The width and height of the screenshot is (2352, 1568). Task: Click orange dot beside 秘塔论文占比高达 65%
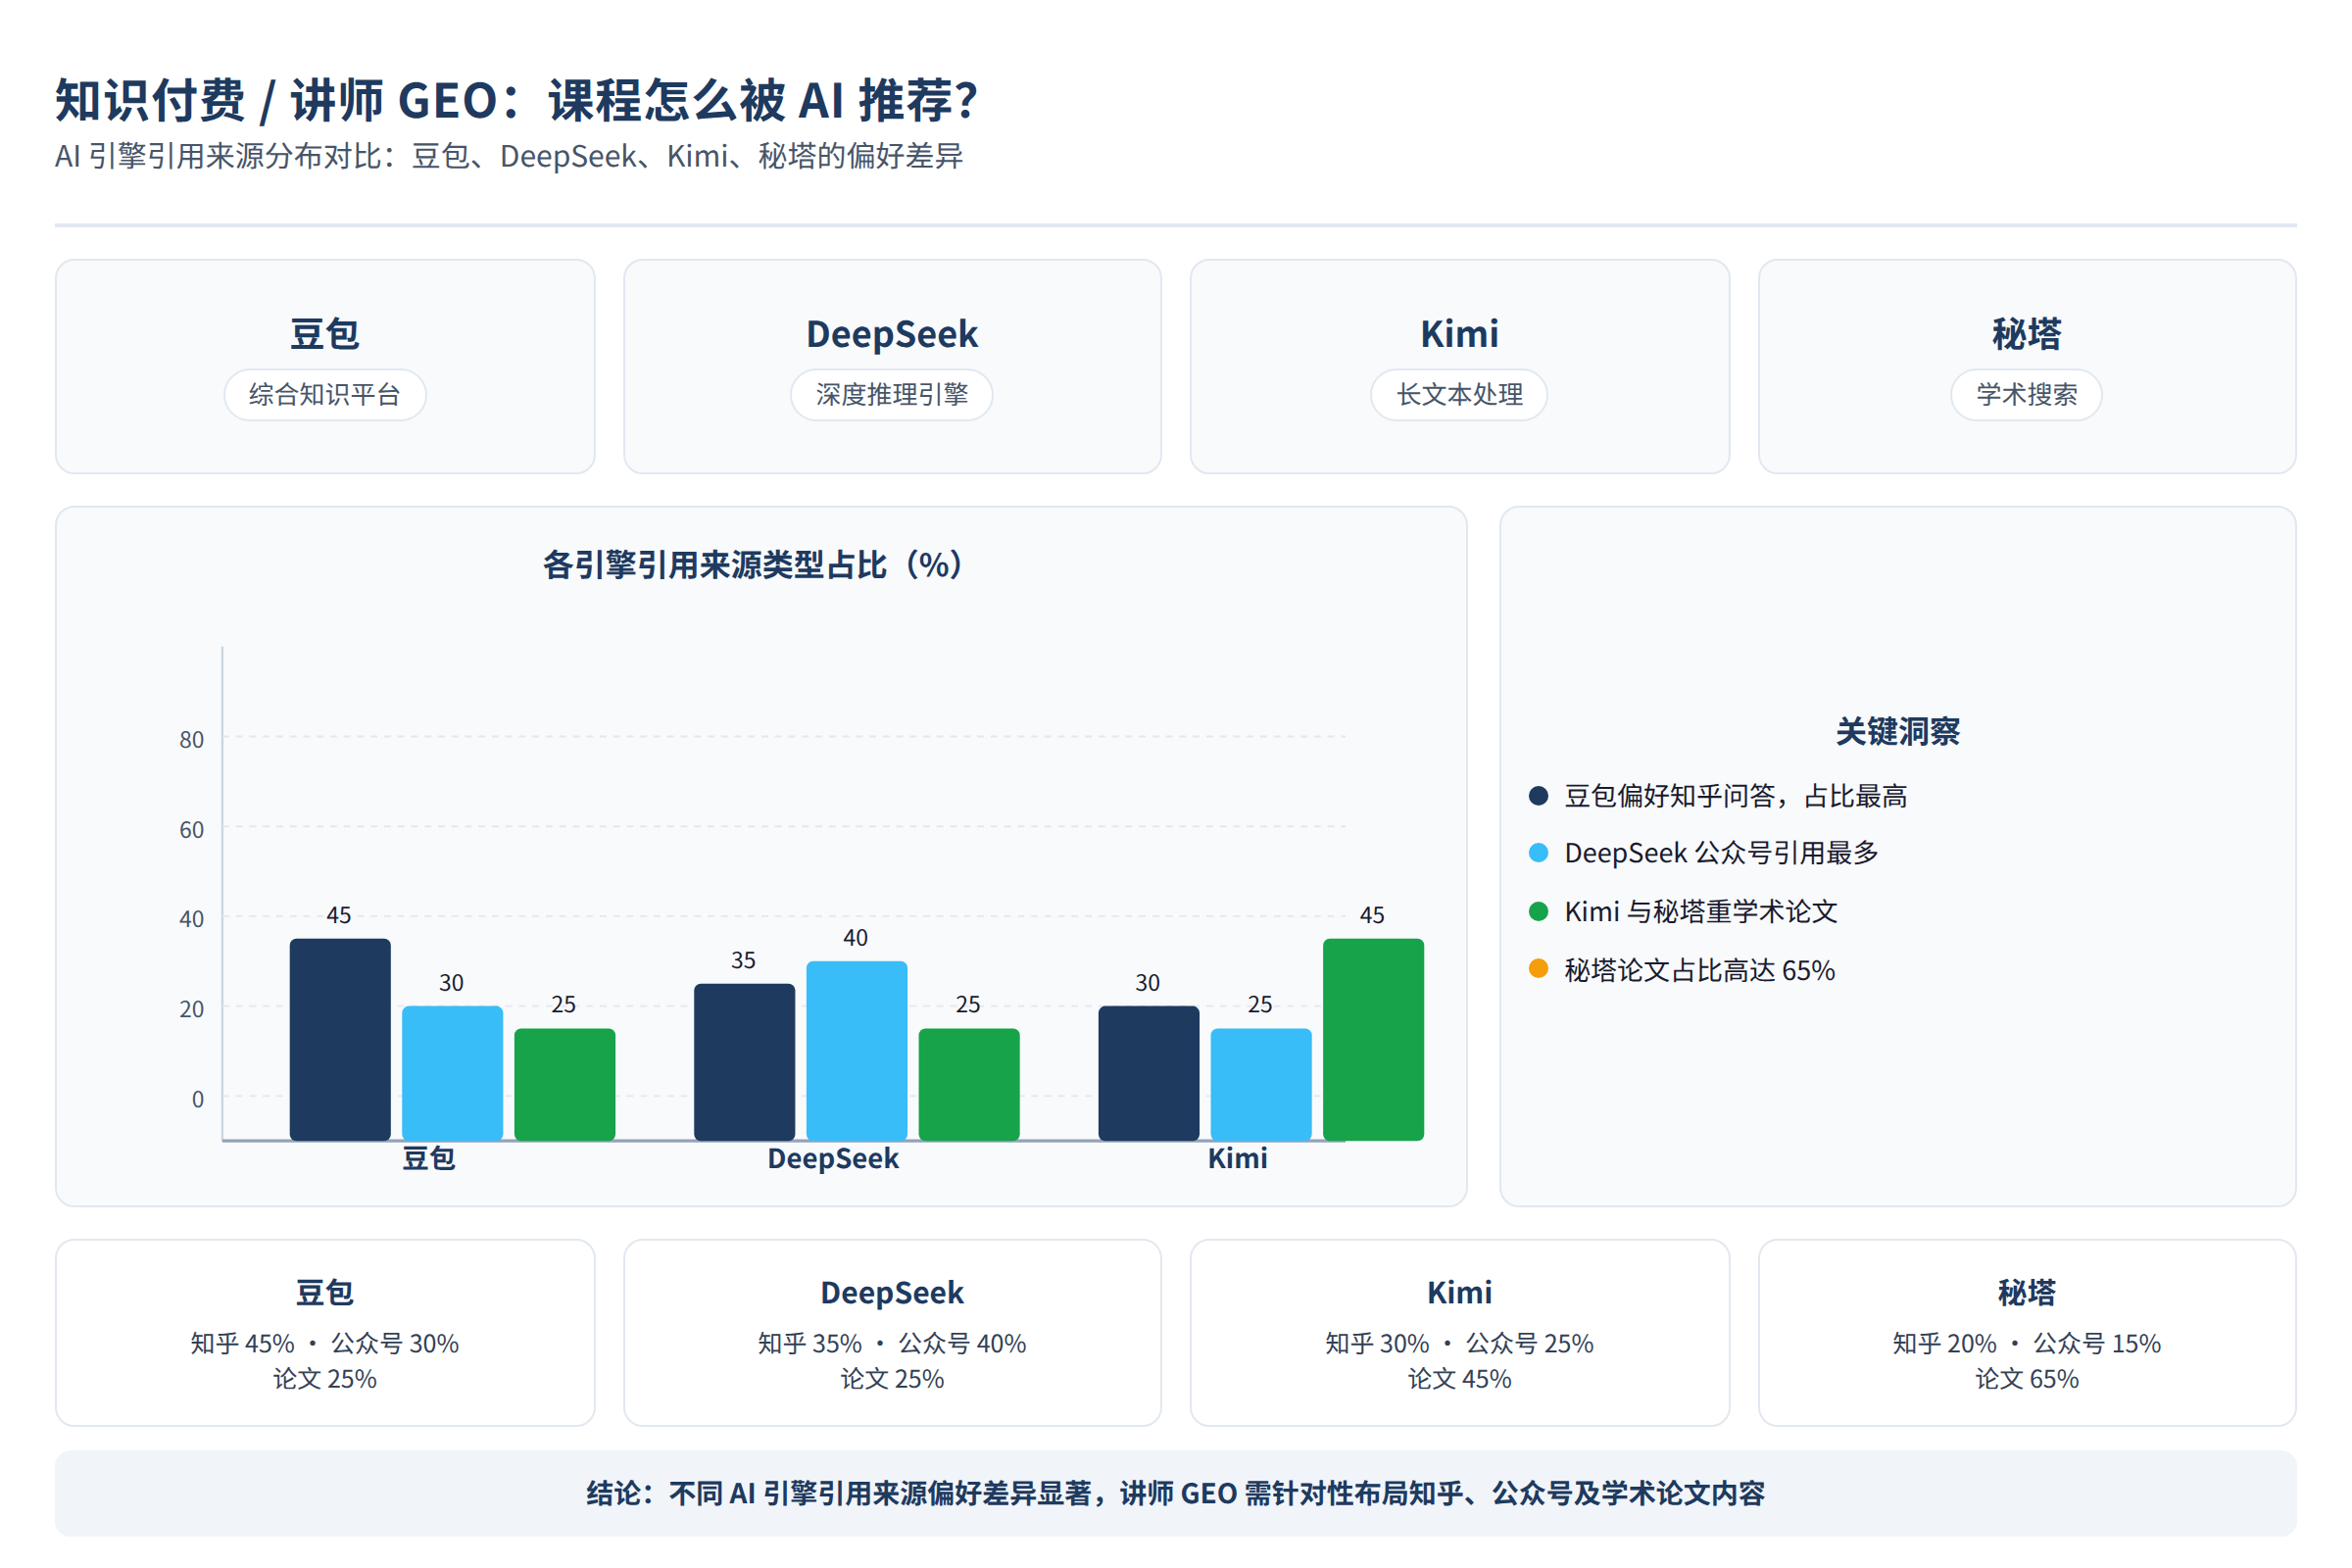(1539, 969)
